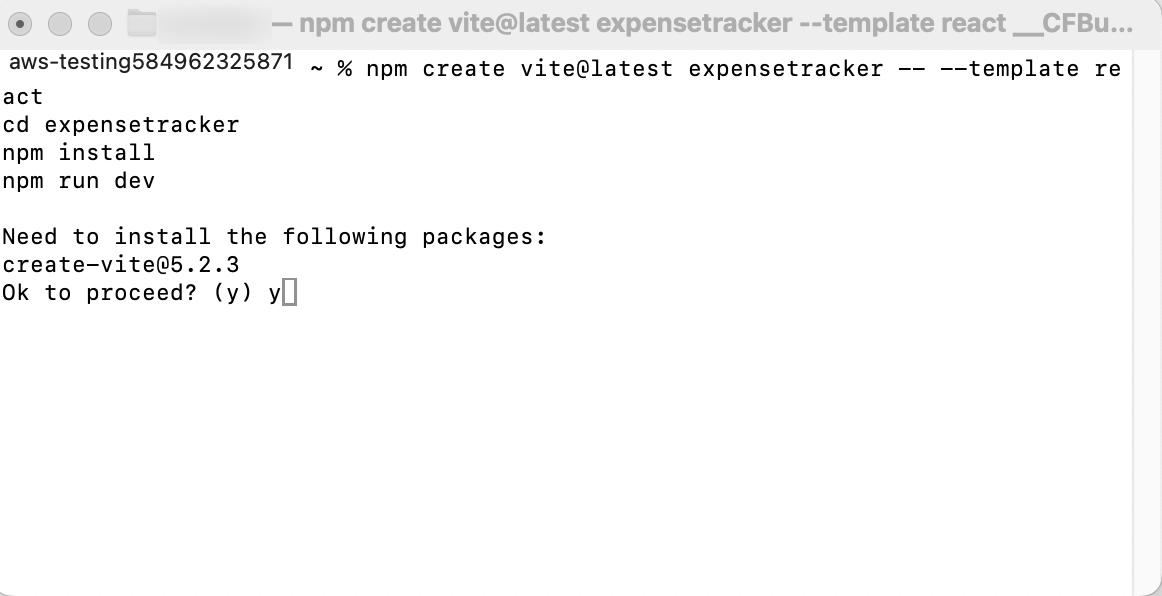
Task: Close the Terminal window with leftmost button
Action: (x=20, y=24)
